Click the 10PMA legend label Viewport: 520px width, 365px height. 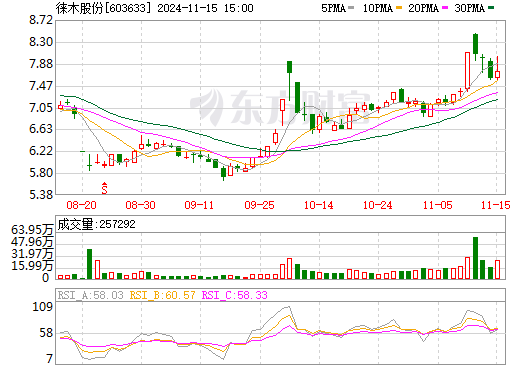[x=378, y=8]
